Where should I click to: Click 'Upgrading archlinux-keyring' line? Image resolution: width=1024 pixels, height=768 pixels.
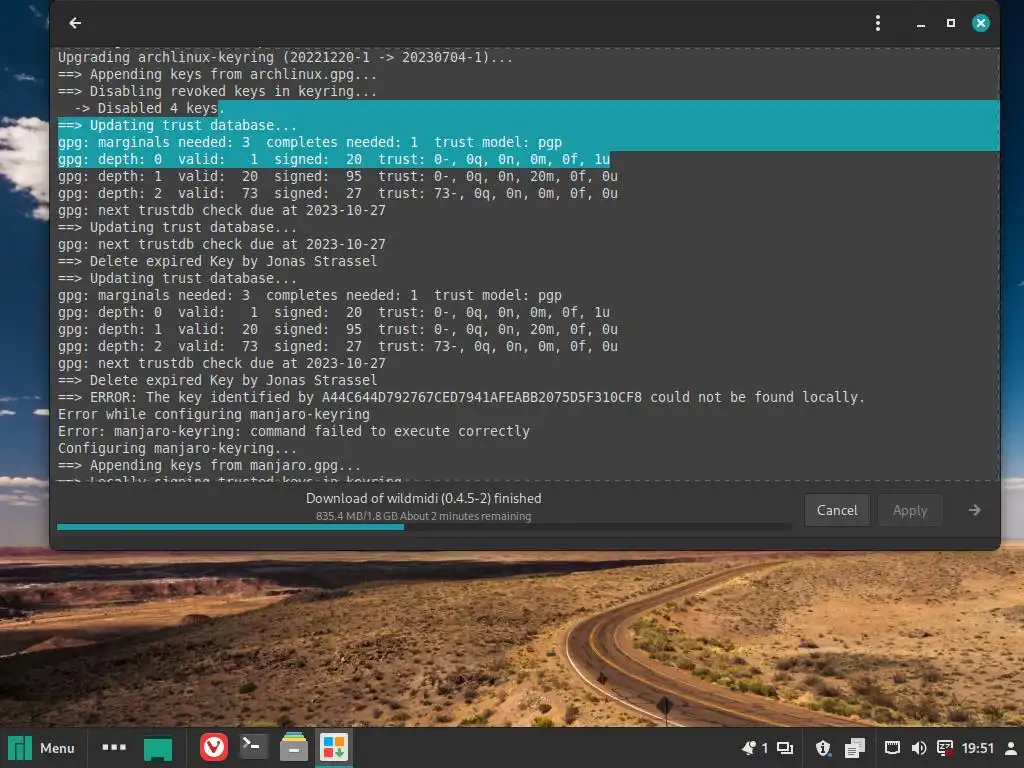click(x=285, y=57)
